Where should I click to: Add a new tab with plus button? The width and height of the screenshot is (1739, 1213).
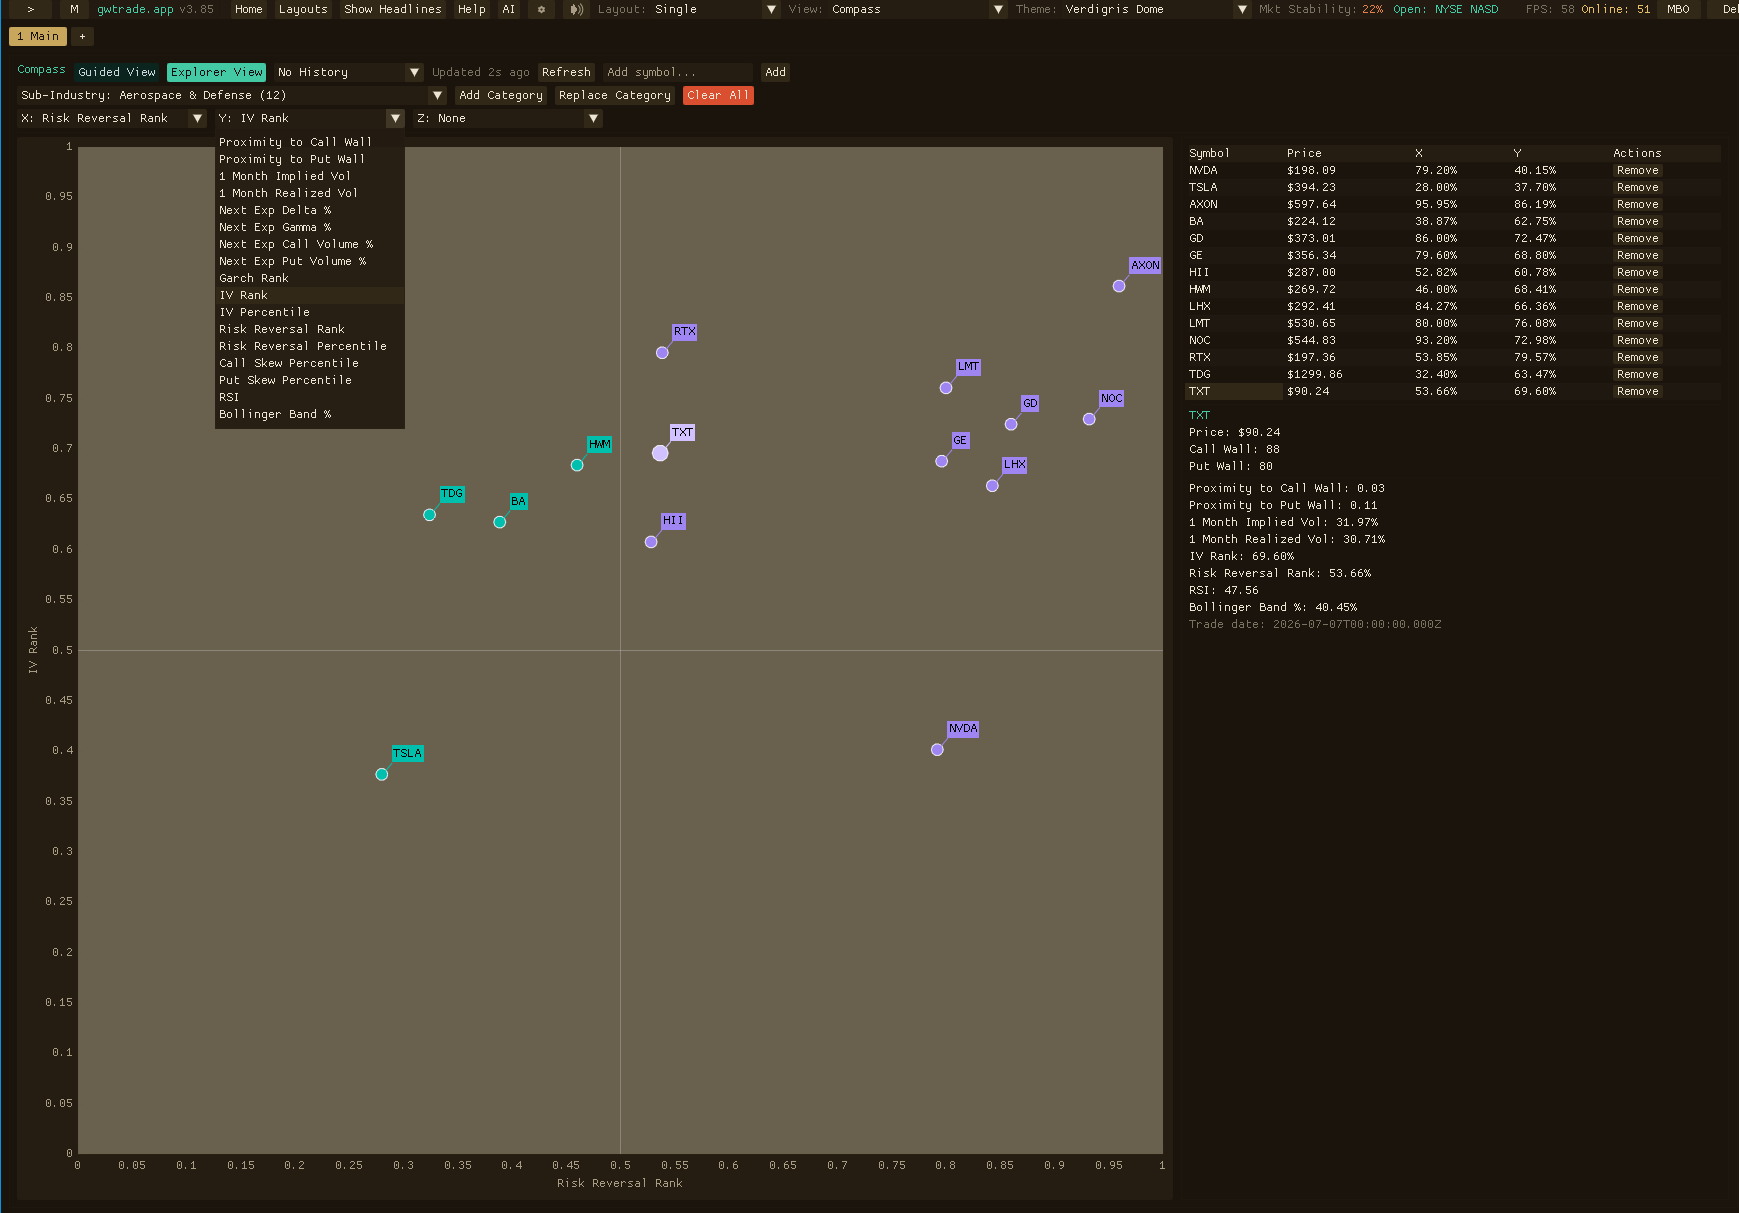click(x=82, y=36)
